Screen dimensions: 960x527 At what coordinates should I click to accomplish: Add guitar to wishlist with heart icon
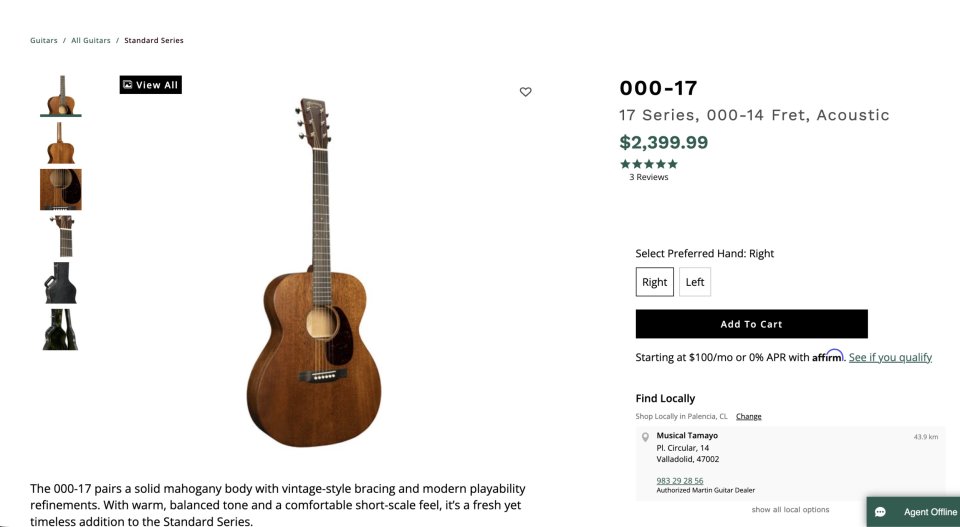526,92
